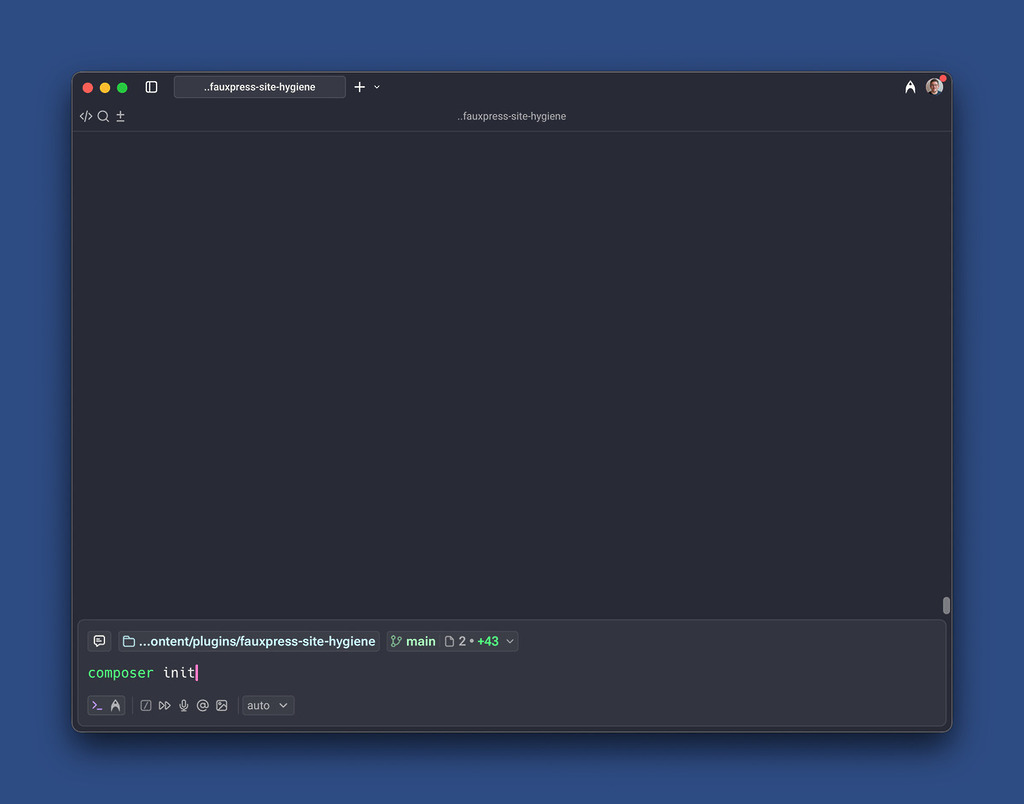Open the tab options chevron beside the plus
Image resolution: width=1024 pixels, height=804 pixels.
tap(377, 87)
